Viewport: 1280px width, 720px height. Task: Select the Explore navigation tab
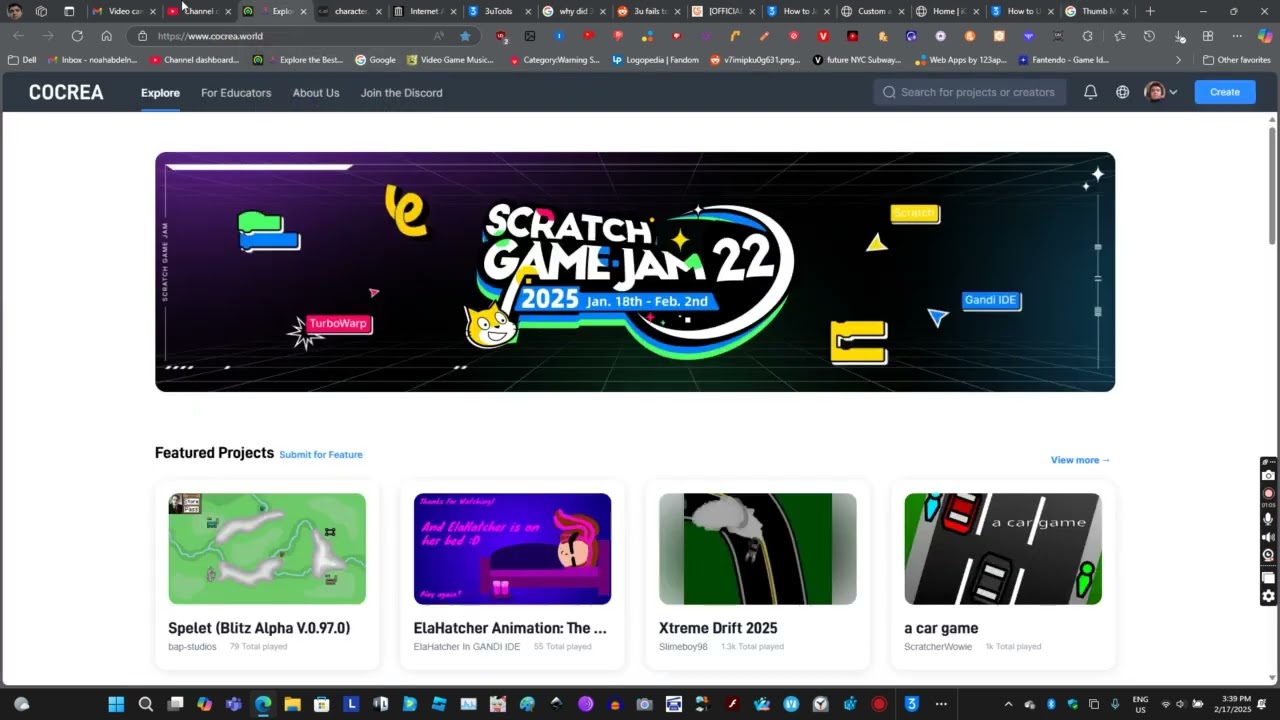(x=160, y=93)
